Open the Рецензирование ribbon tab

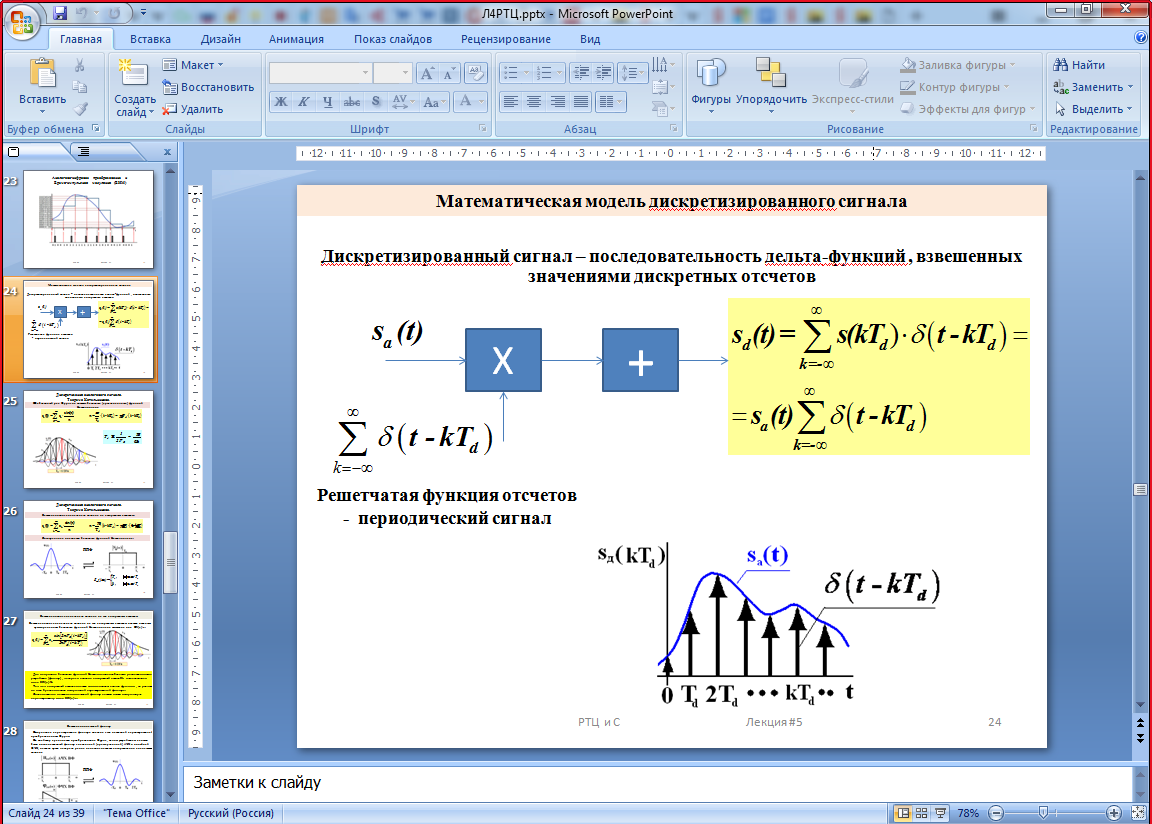[505, 39]
